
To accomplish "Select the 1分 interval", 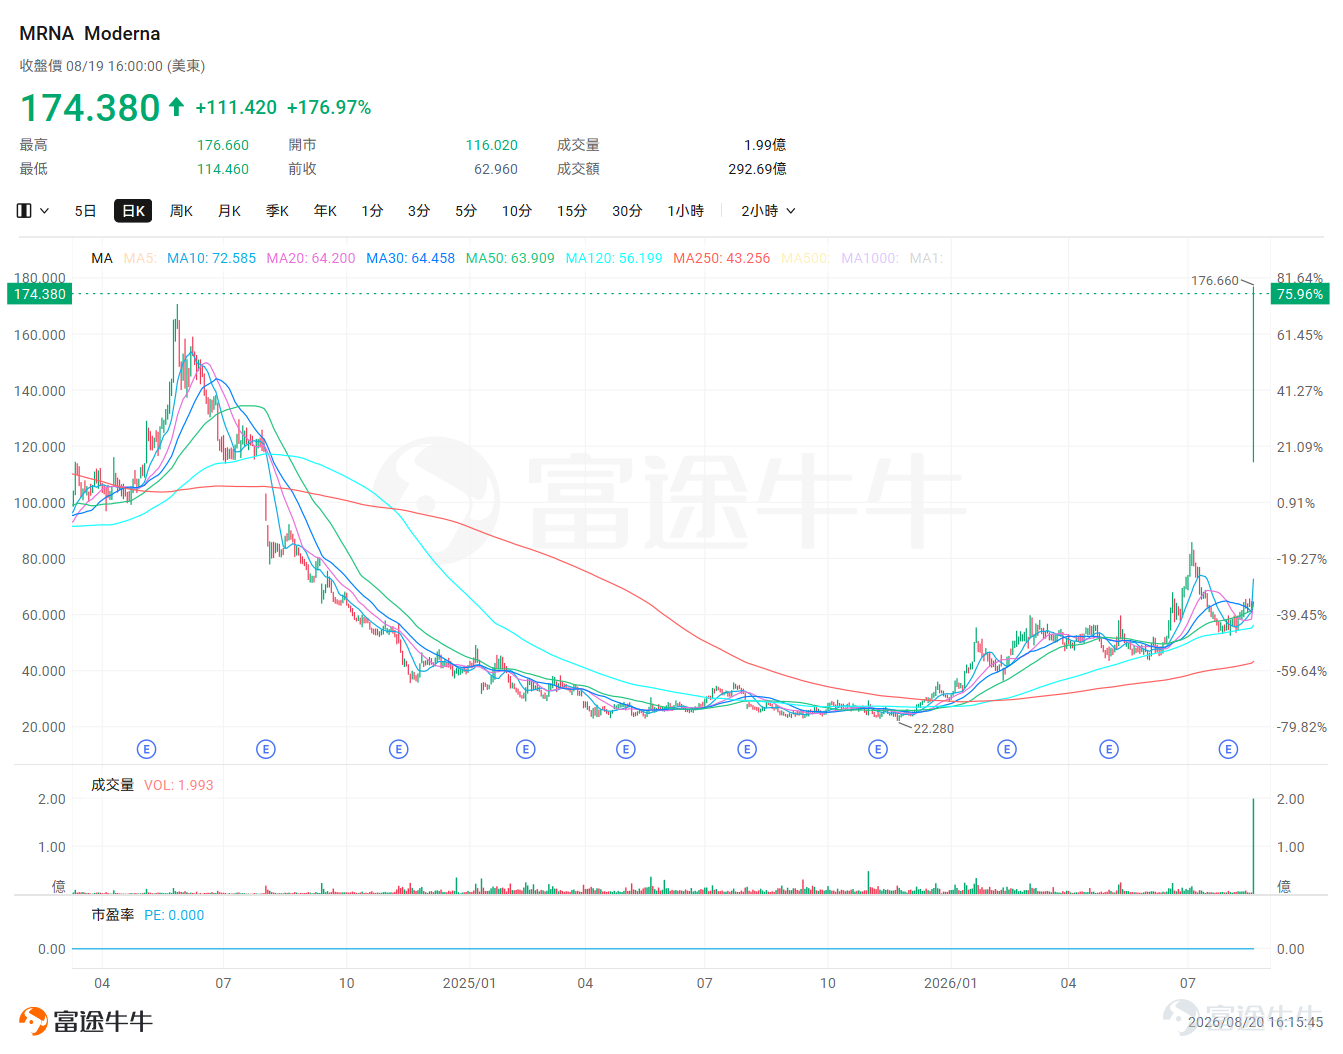I will tap(372, 211).
